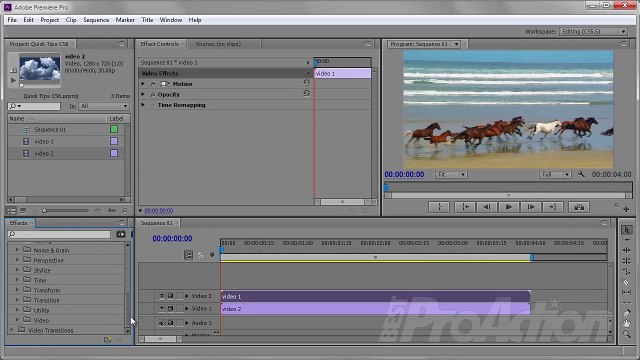
Task: Create new custom bin in Effects panel
Action: click(108, 339)
